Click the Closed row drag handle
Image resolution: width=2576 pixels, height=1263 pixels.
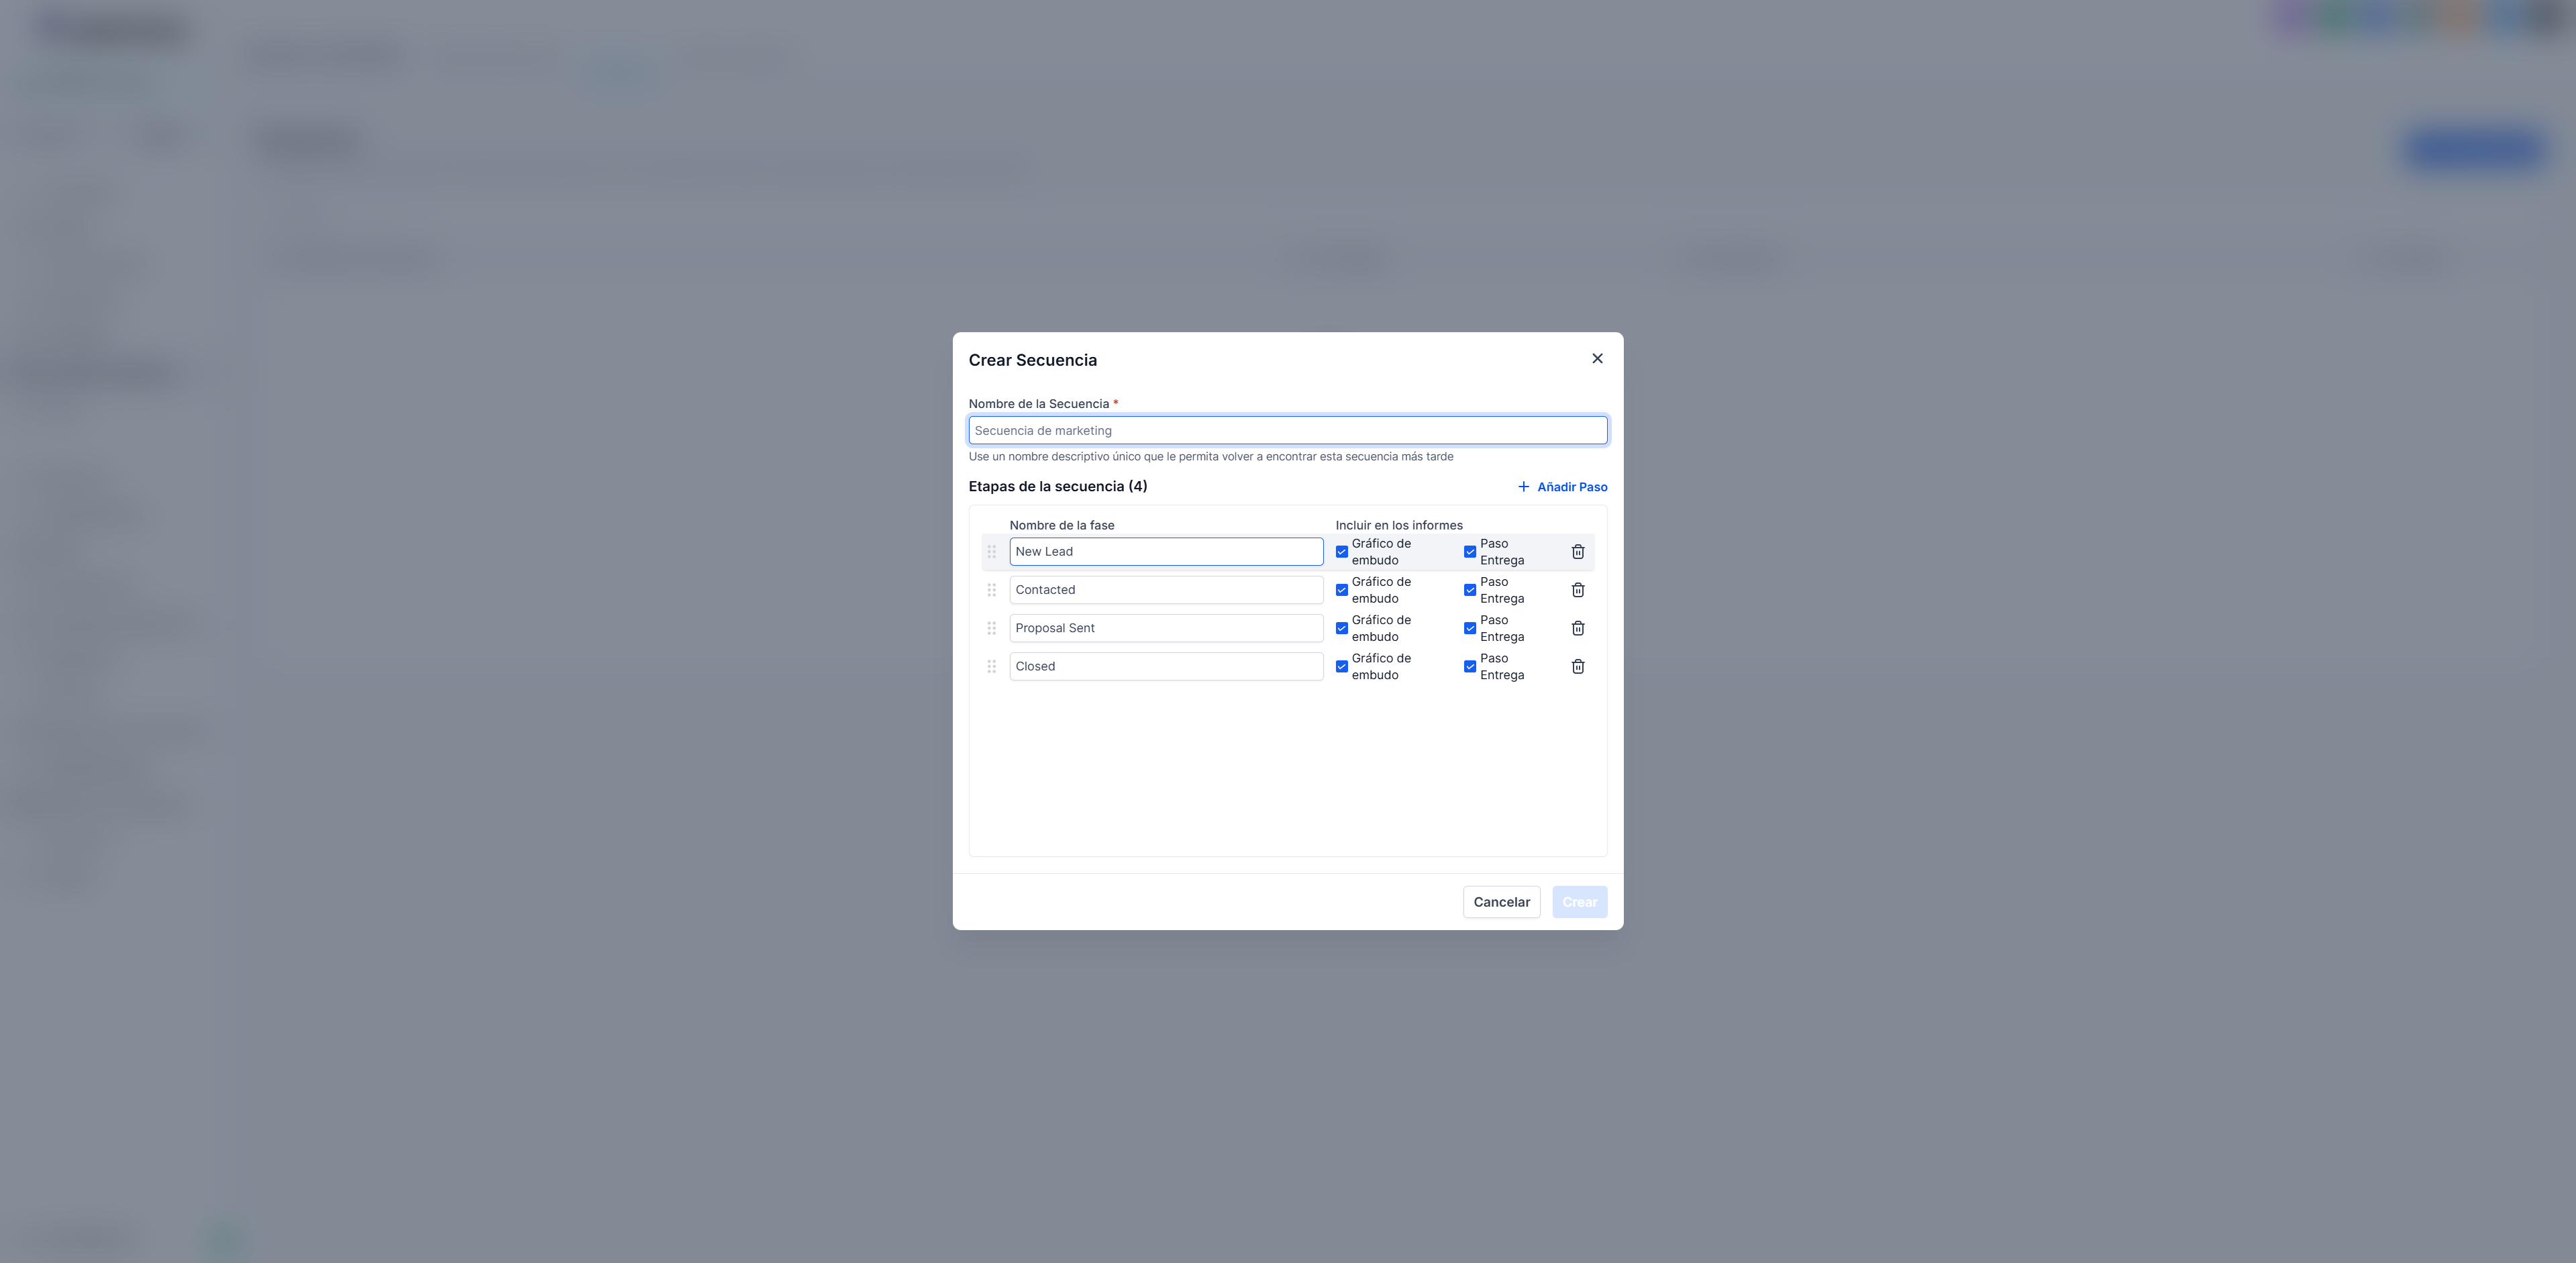(x=991, y=667)
